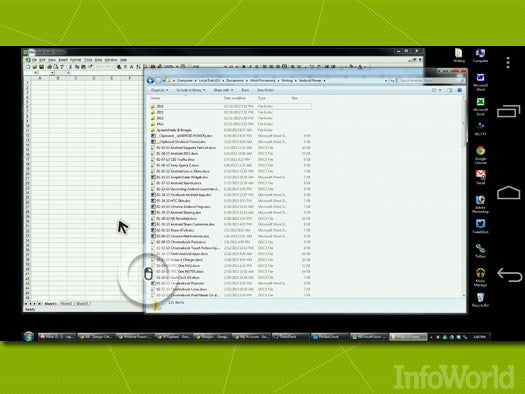
Task: Click the Open file icon in Excel toolbar
Action: coord(35,67)
